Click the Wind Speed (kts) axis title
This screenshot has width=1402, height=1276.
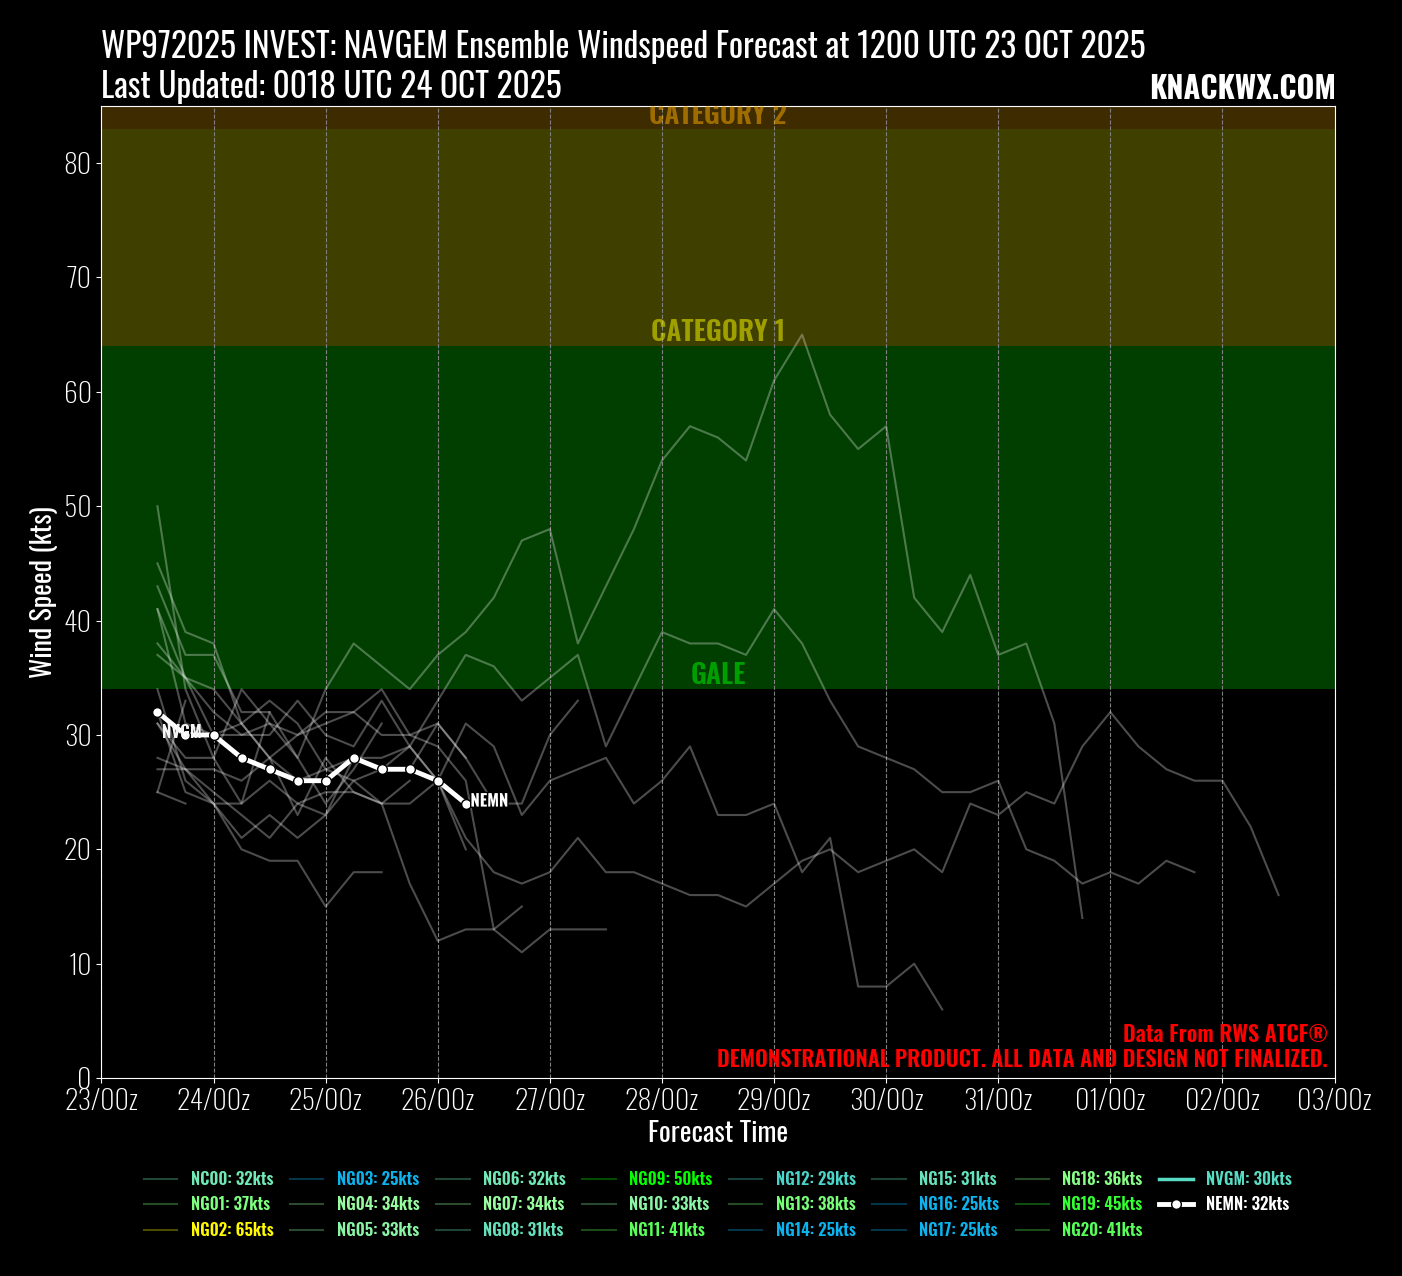(41, 592)
